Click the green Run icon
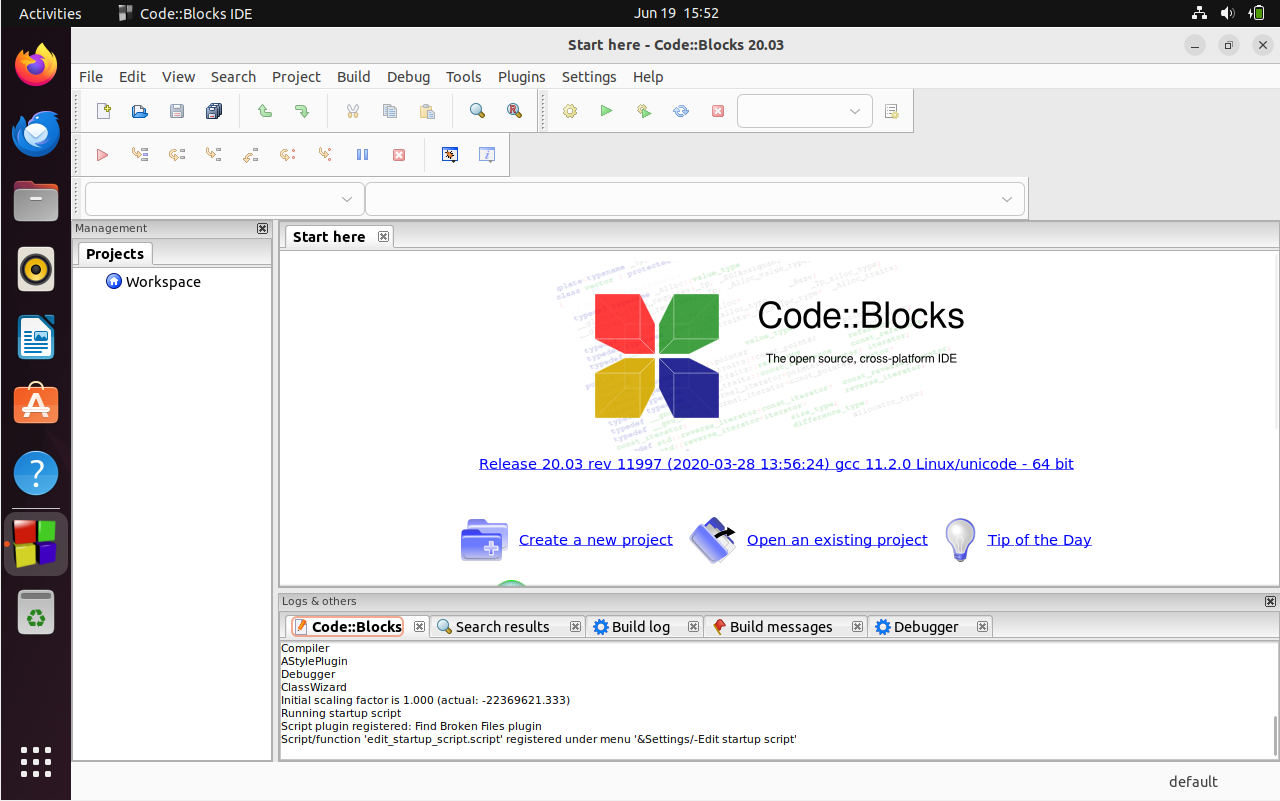1280x801 pixels. 606,111
